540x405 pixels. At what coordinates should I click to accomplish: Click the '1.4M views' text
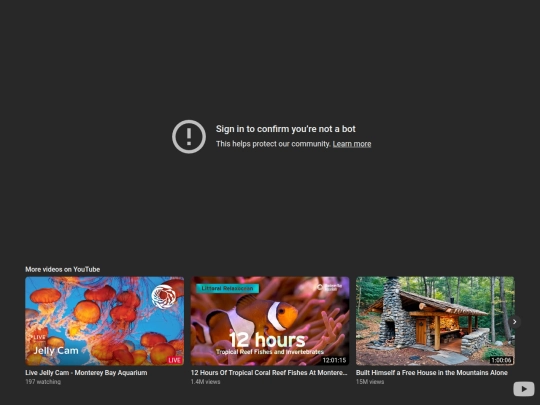point(205,382)
